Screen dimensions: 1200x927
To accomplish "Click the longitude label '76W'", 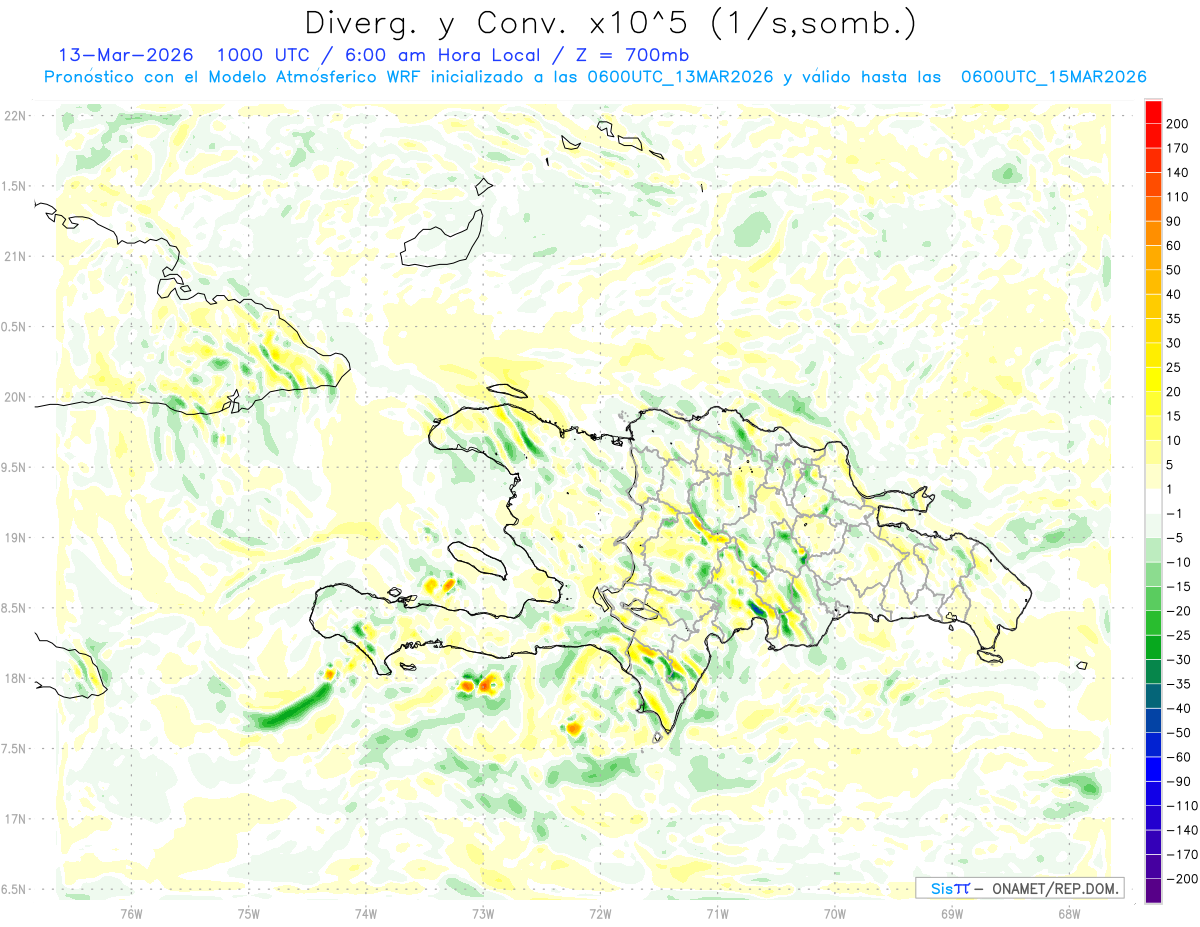I will [131, 913].
